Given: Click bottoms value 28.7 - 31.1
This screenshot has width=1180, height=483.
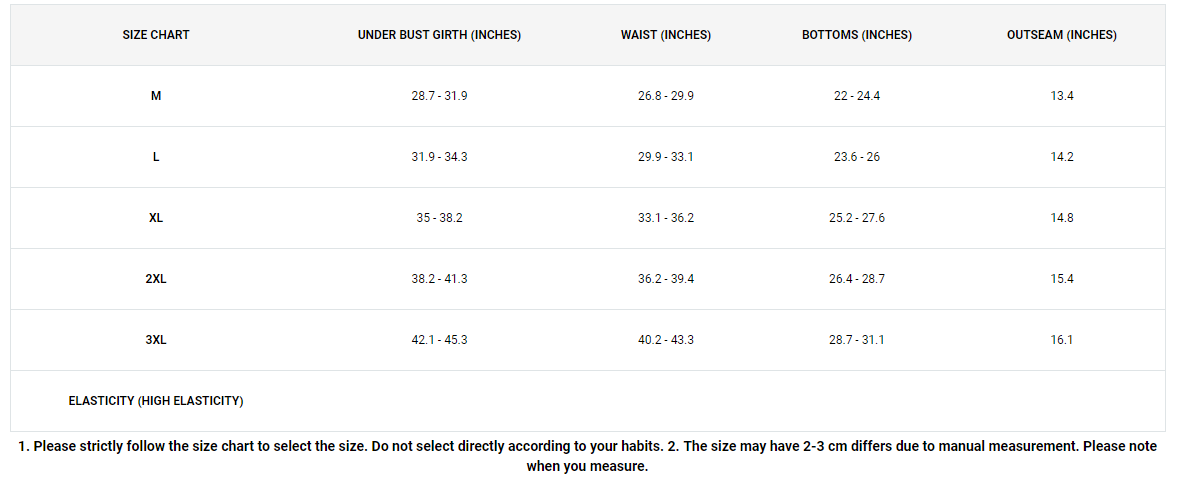Looking at the screenshot, I should 857,340.
